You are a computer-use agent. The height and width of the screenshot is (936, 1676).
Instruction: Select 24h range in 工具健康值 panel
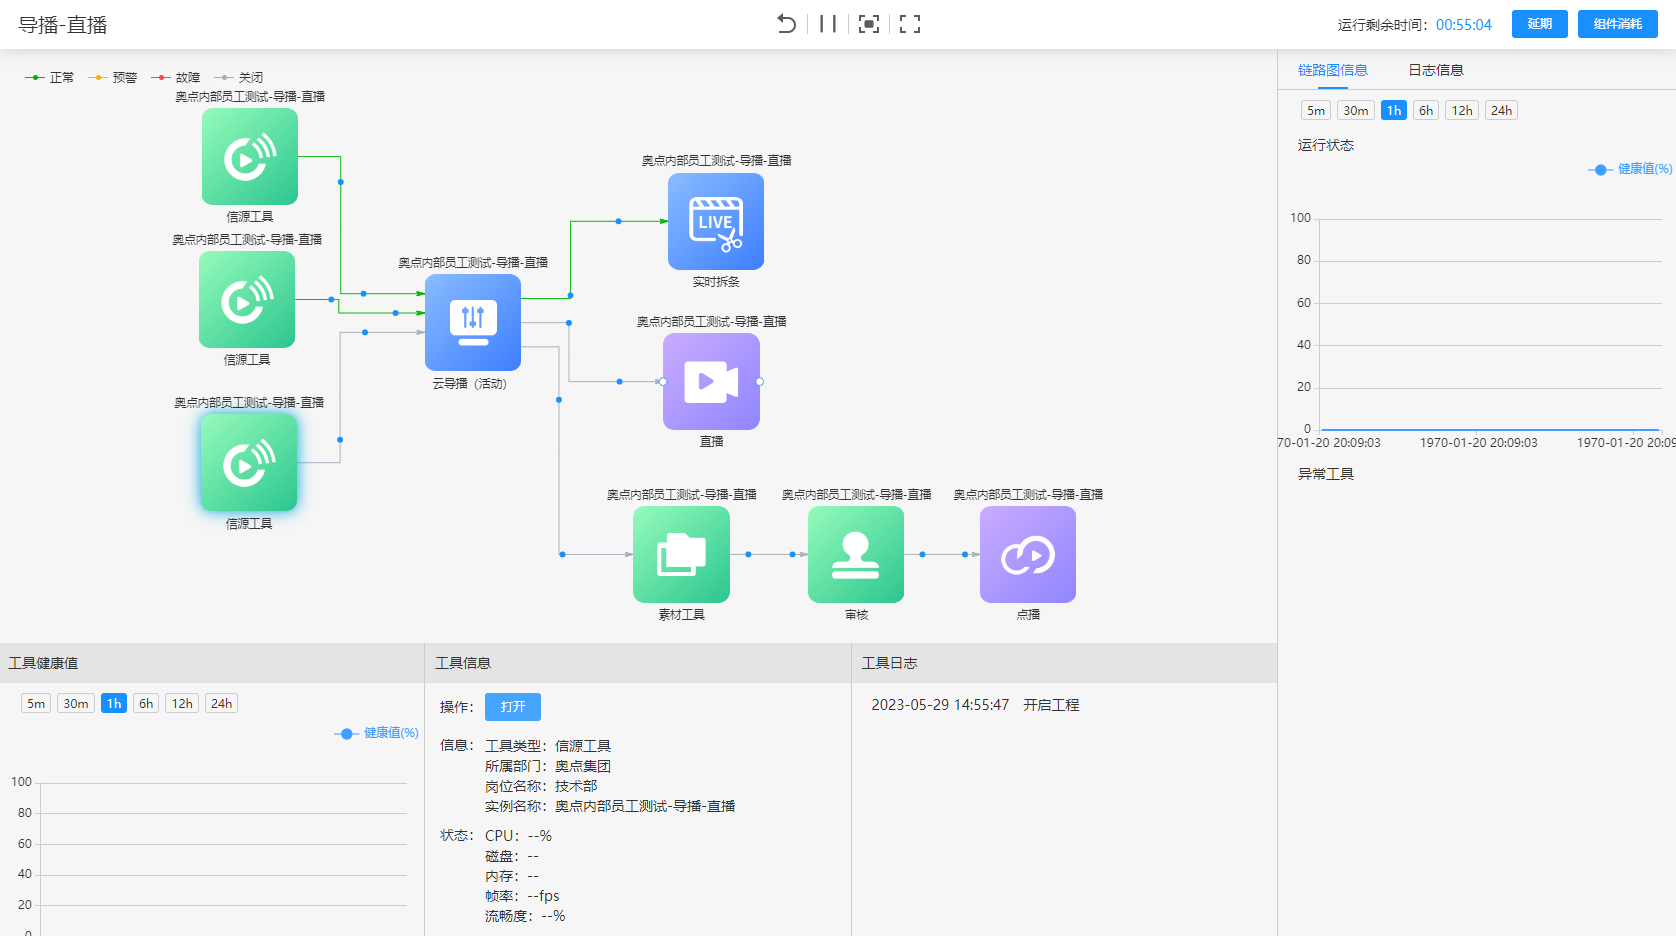point(221,703)
